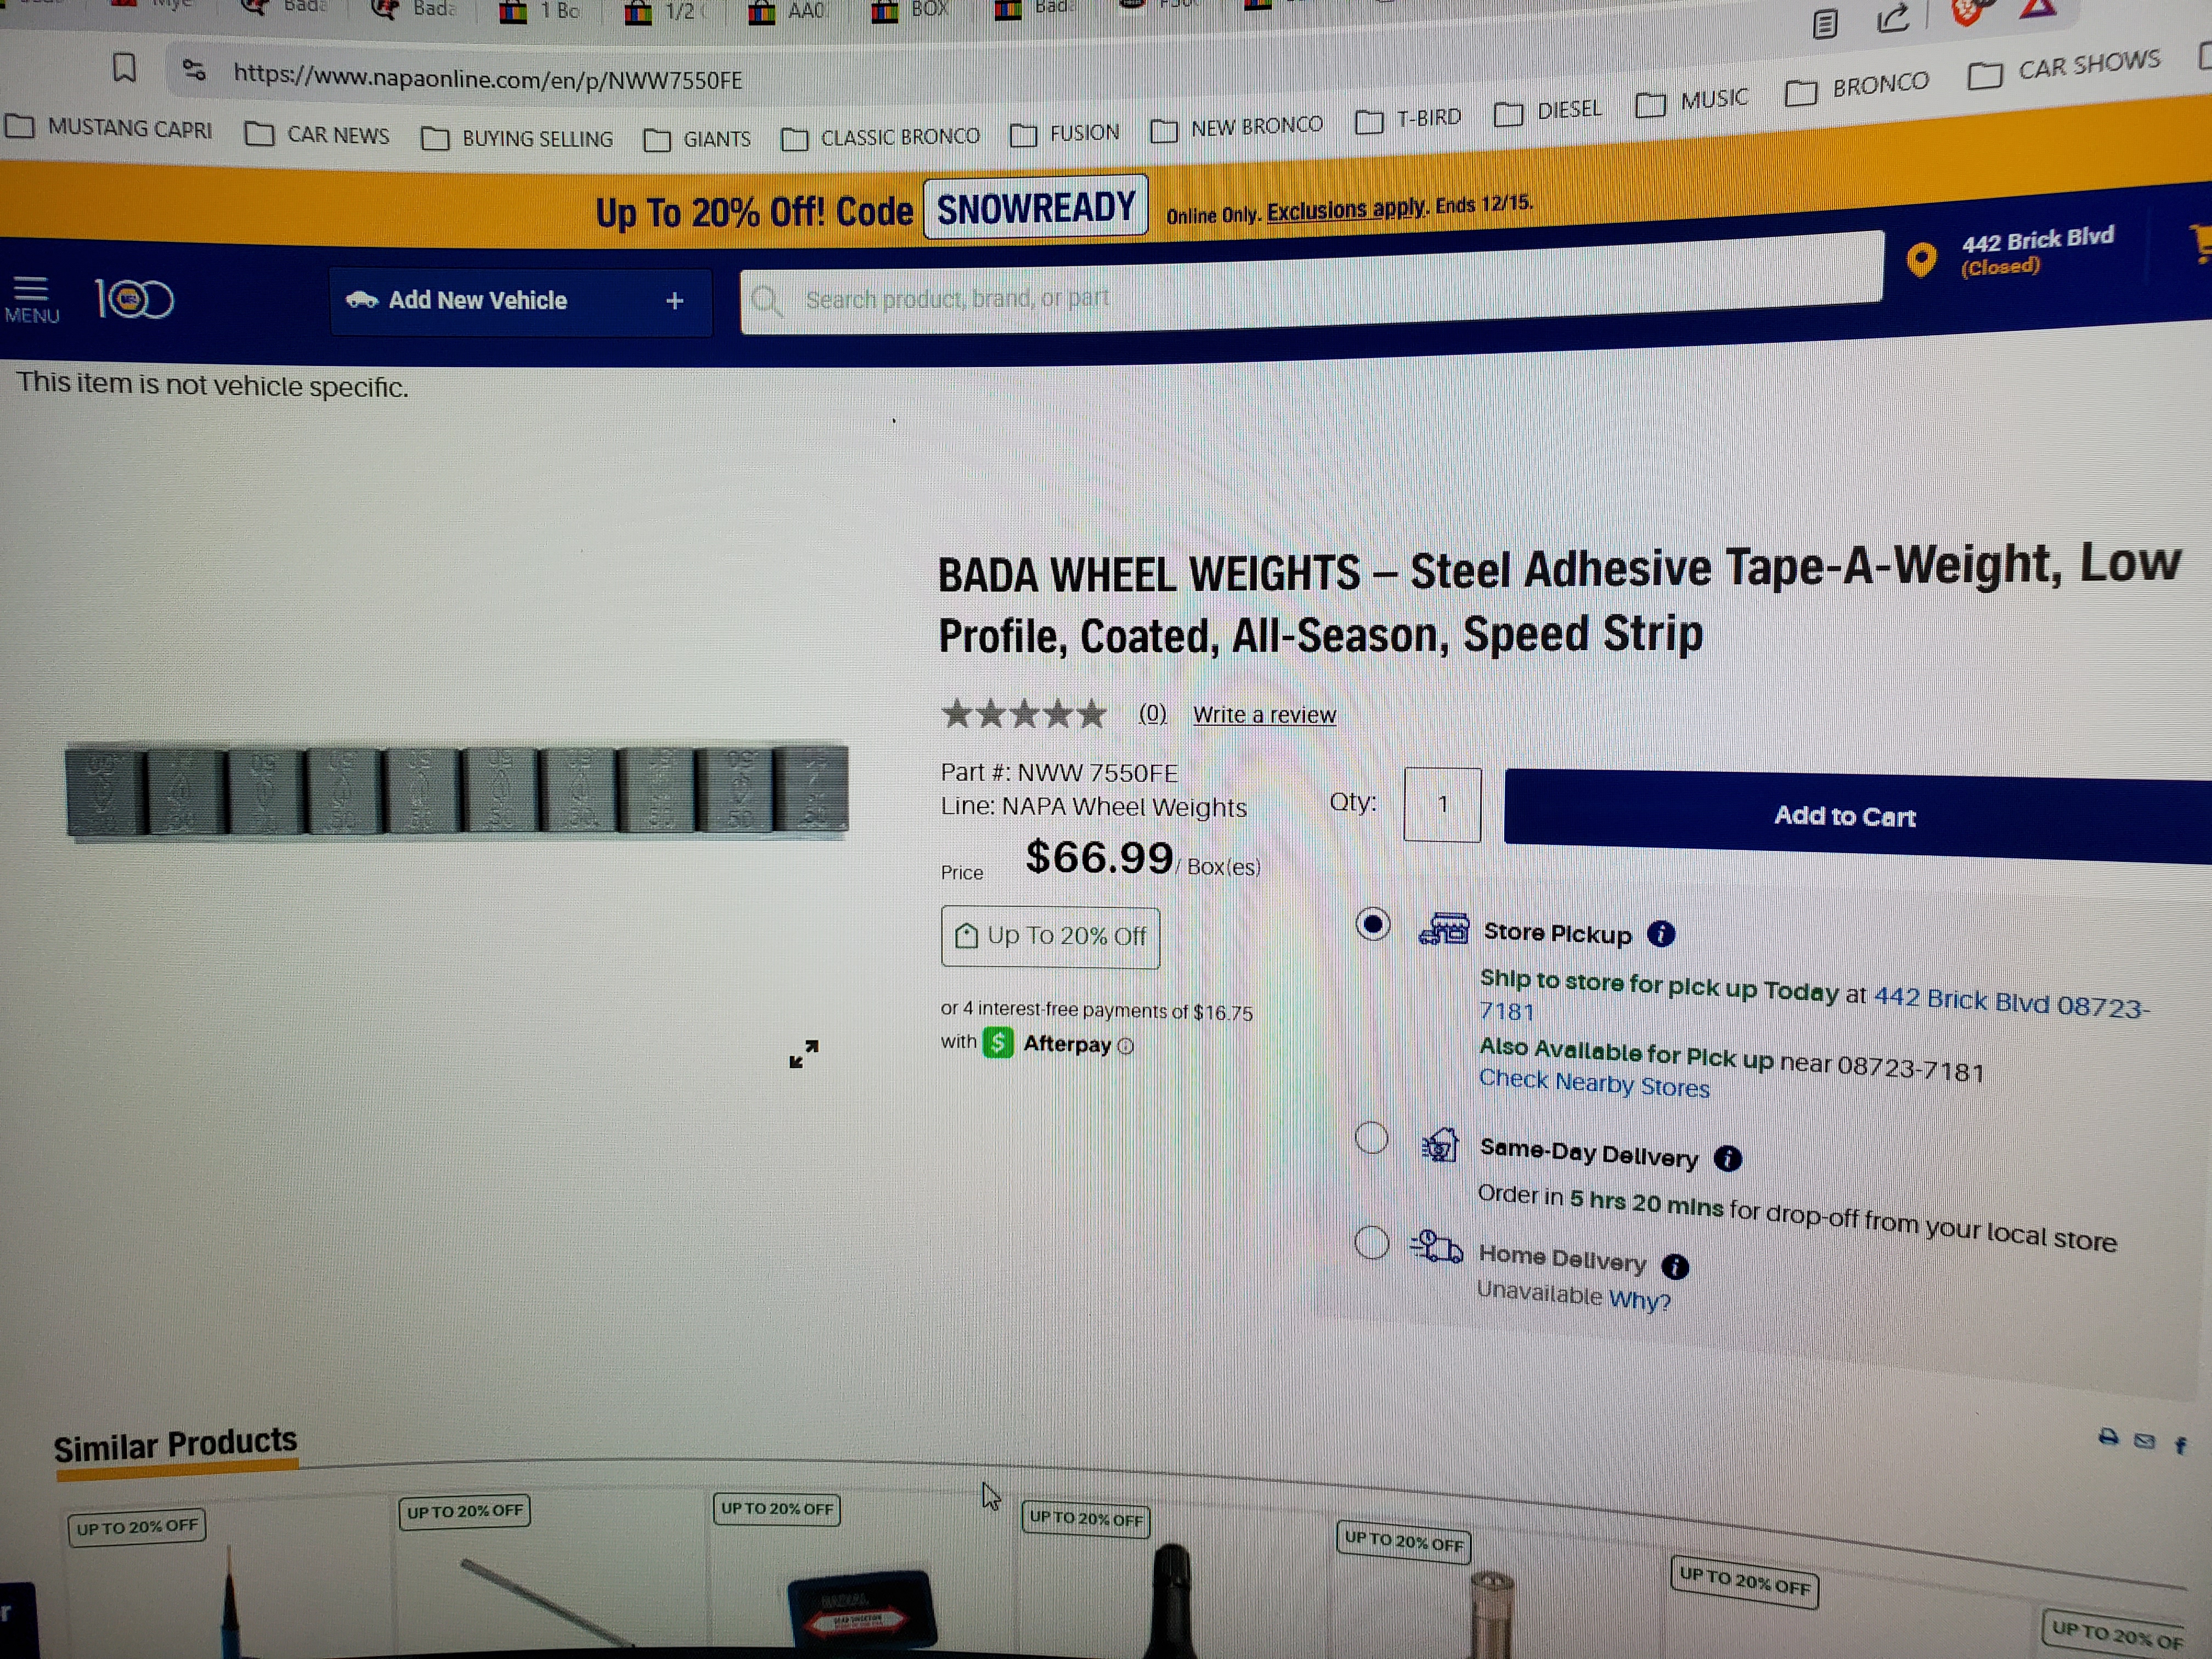Click the Same-Day Delivery info icon

(1727, 1158)
